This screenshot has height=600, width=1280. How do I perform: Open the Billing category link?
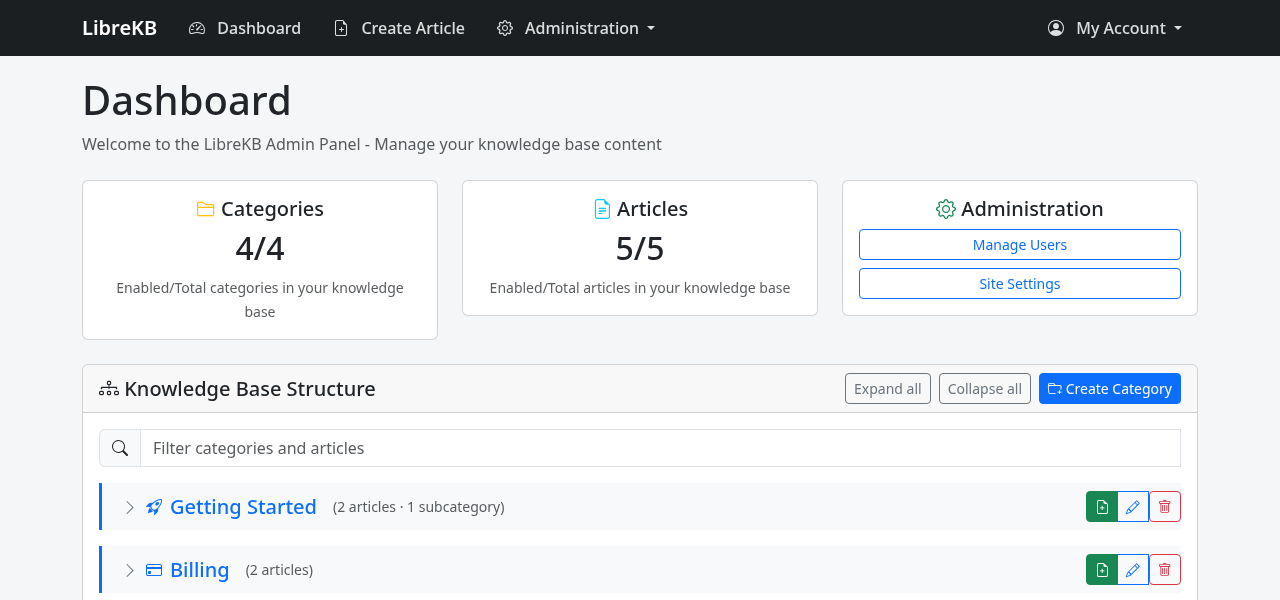200,570
